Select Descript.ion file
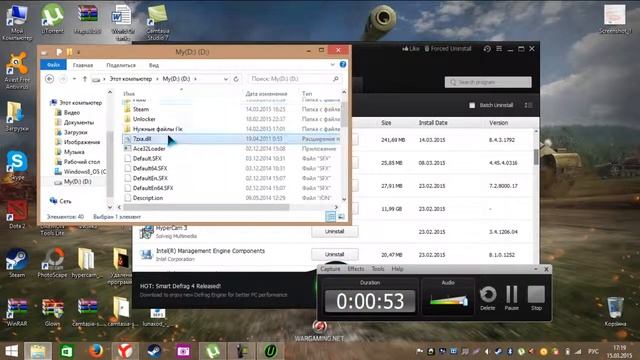640x360 pixels. point(231,198)
